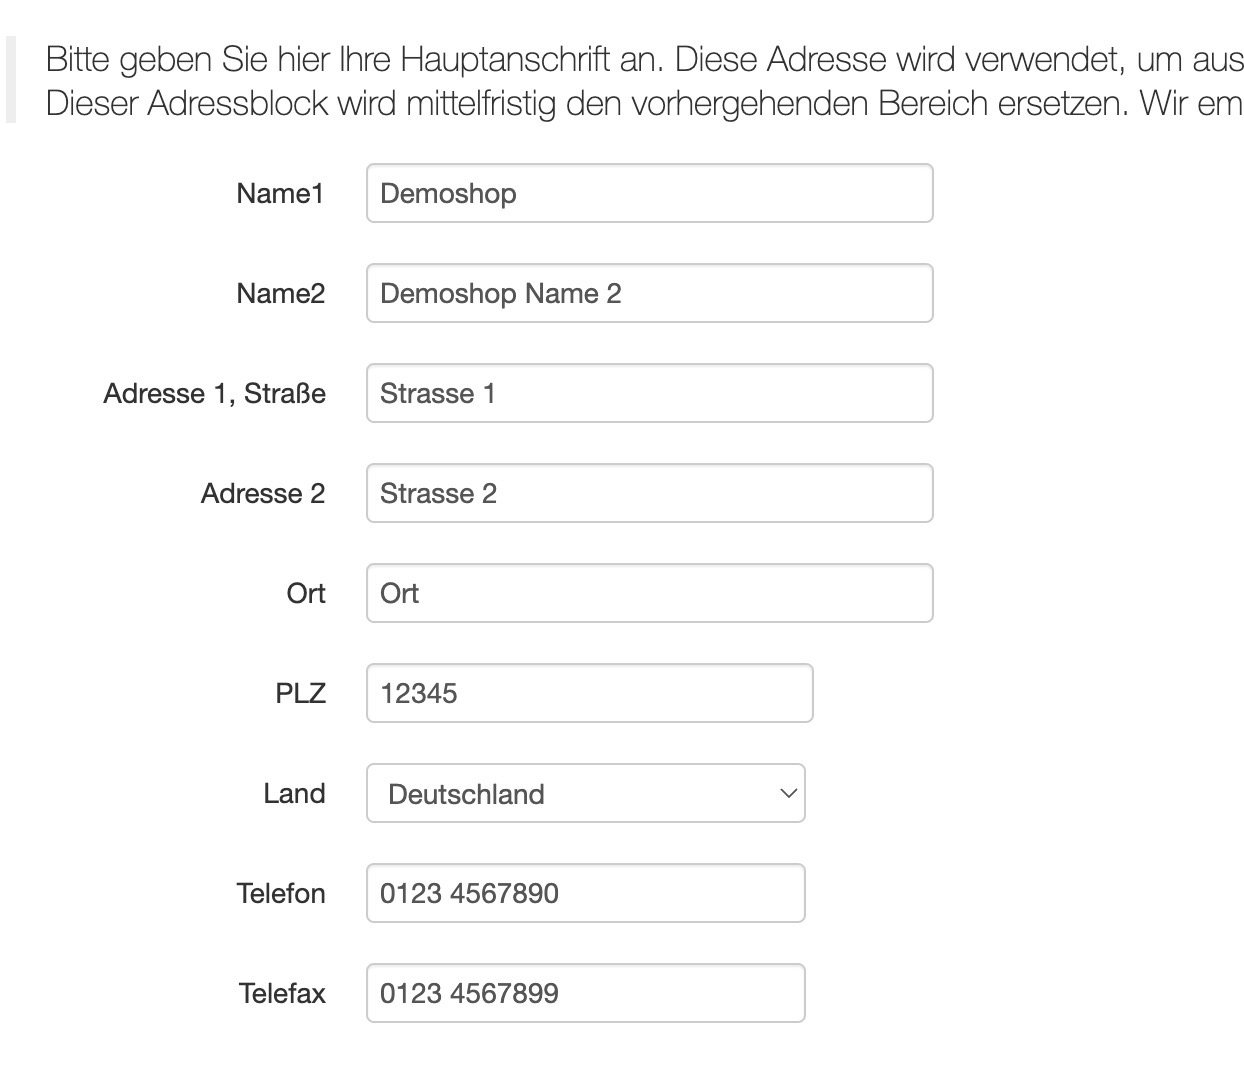Click the Telefon label
Screen dimensions: 1244x1068
(280, 893)
